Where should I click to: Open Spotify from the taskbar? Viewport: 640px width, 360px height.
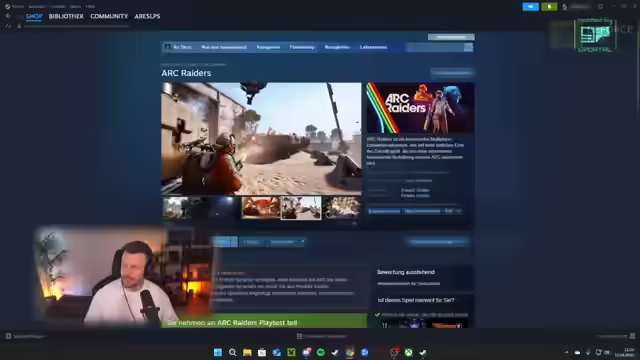click(320, 352)
